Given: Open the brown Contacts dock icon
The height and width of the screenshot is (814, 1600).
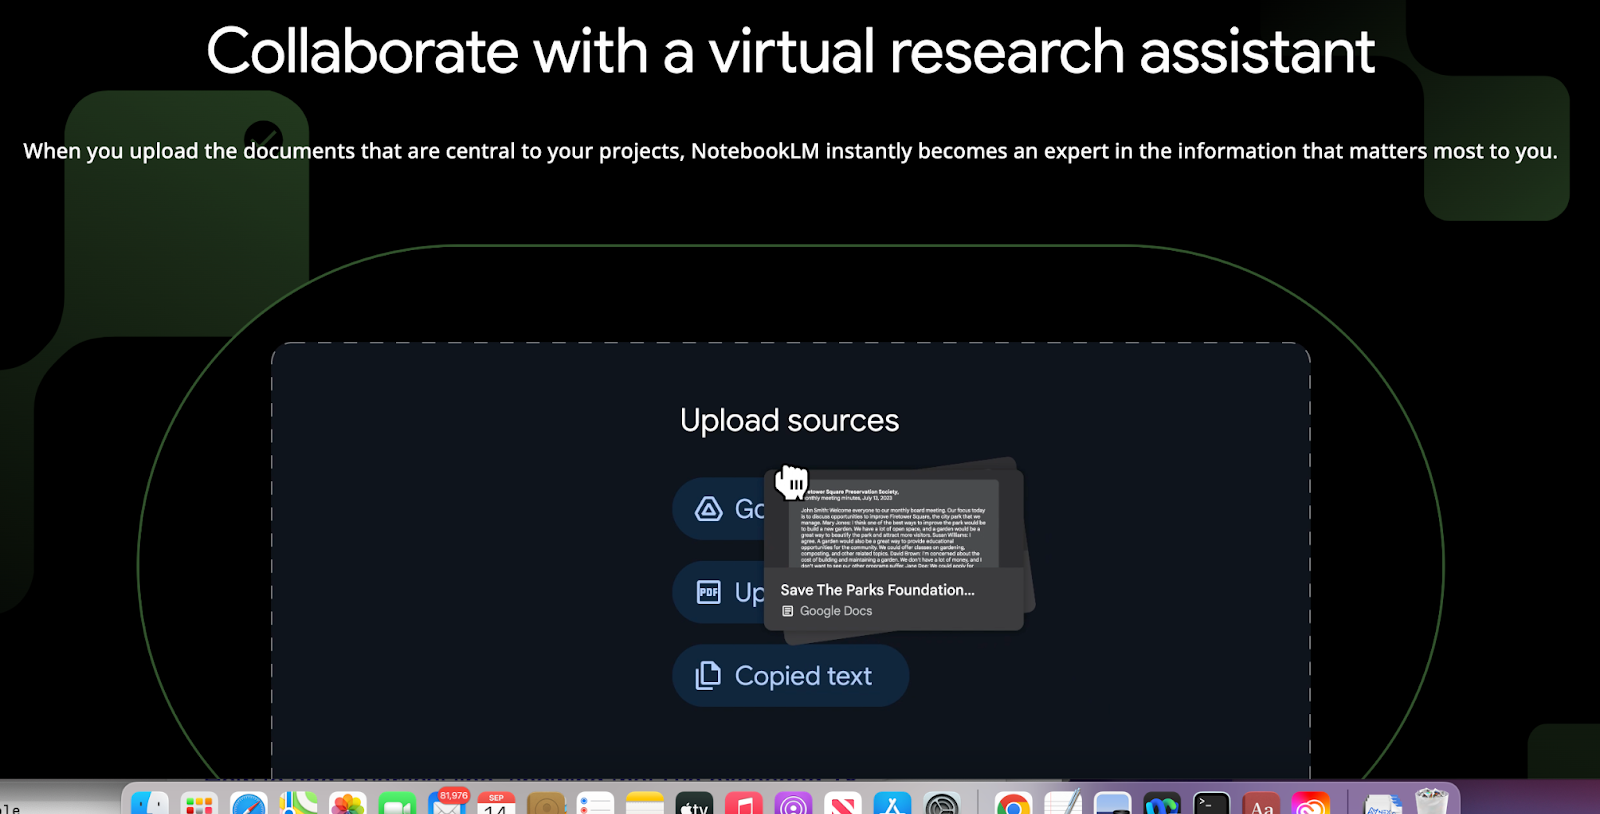Looking at the screenshot, I should pos(546,803).
